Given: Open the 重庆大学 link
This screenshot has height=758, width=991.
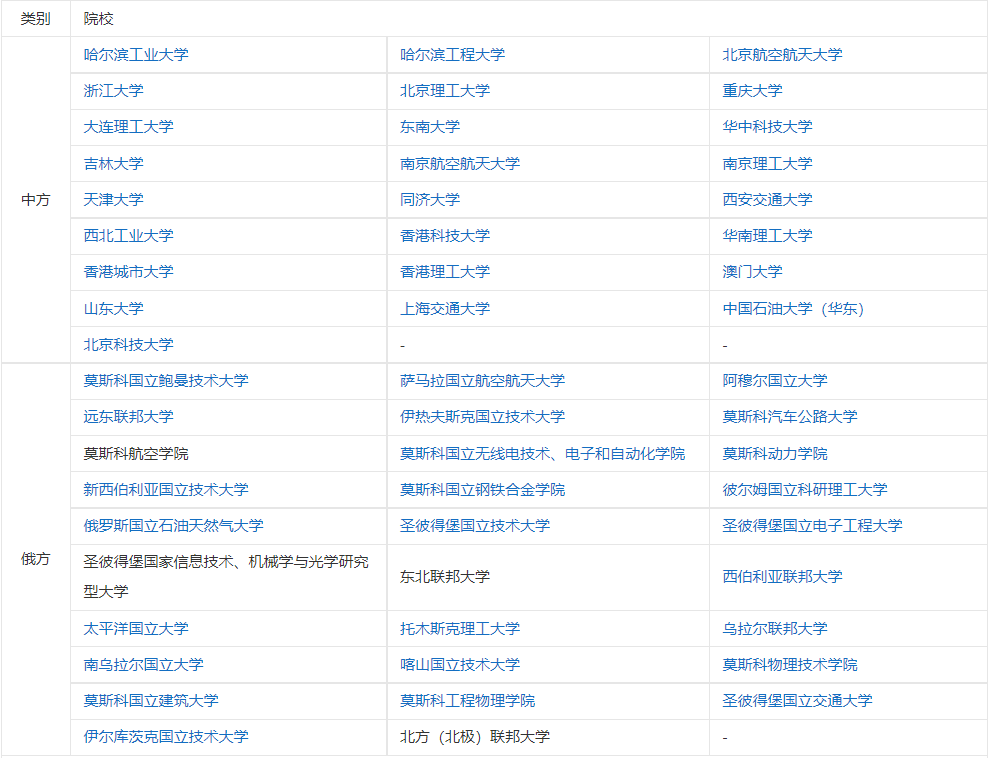Looking at the screenshot, I should (x=753, y=91).
